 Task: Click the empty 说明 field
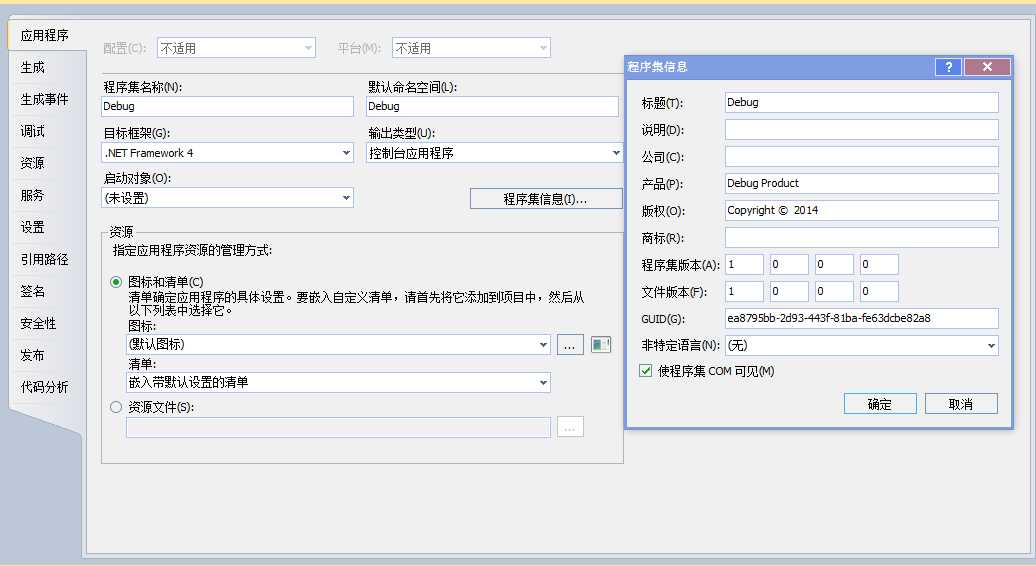(x=862, y=129)
